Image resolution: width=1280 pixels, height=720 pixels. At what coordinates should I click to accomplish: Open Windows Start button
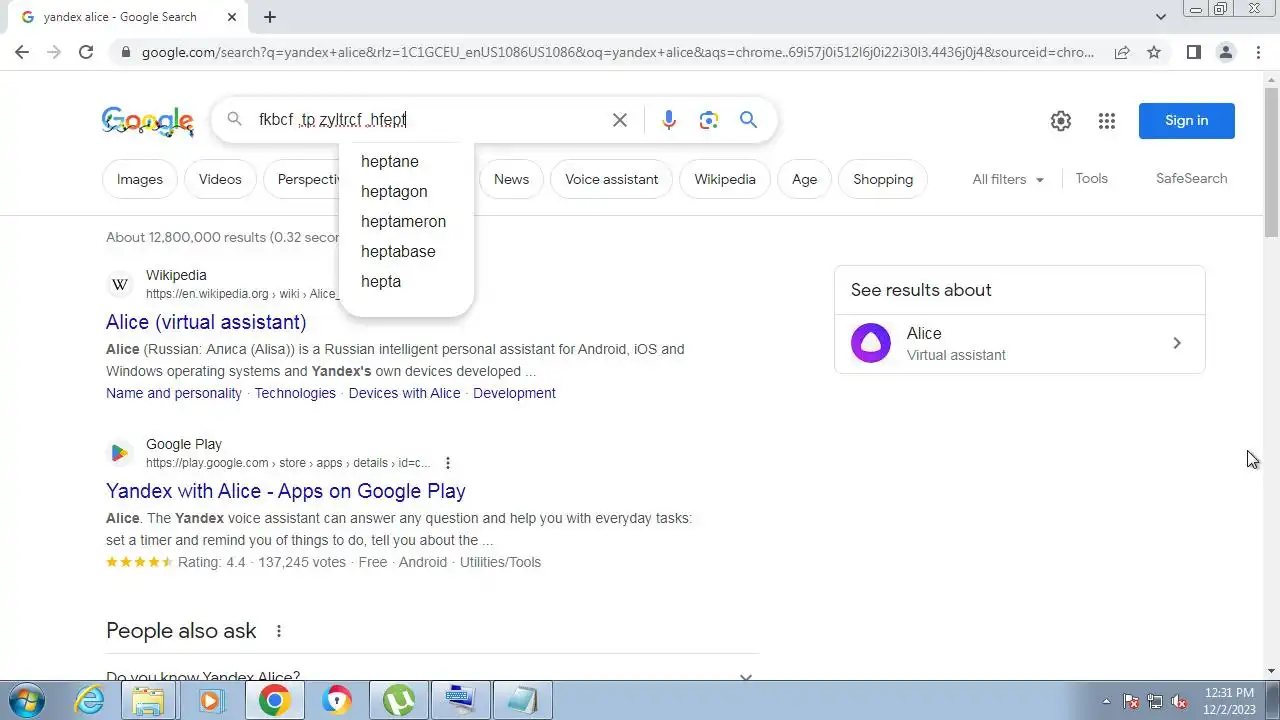[x=27, y=700]
